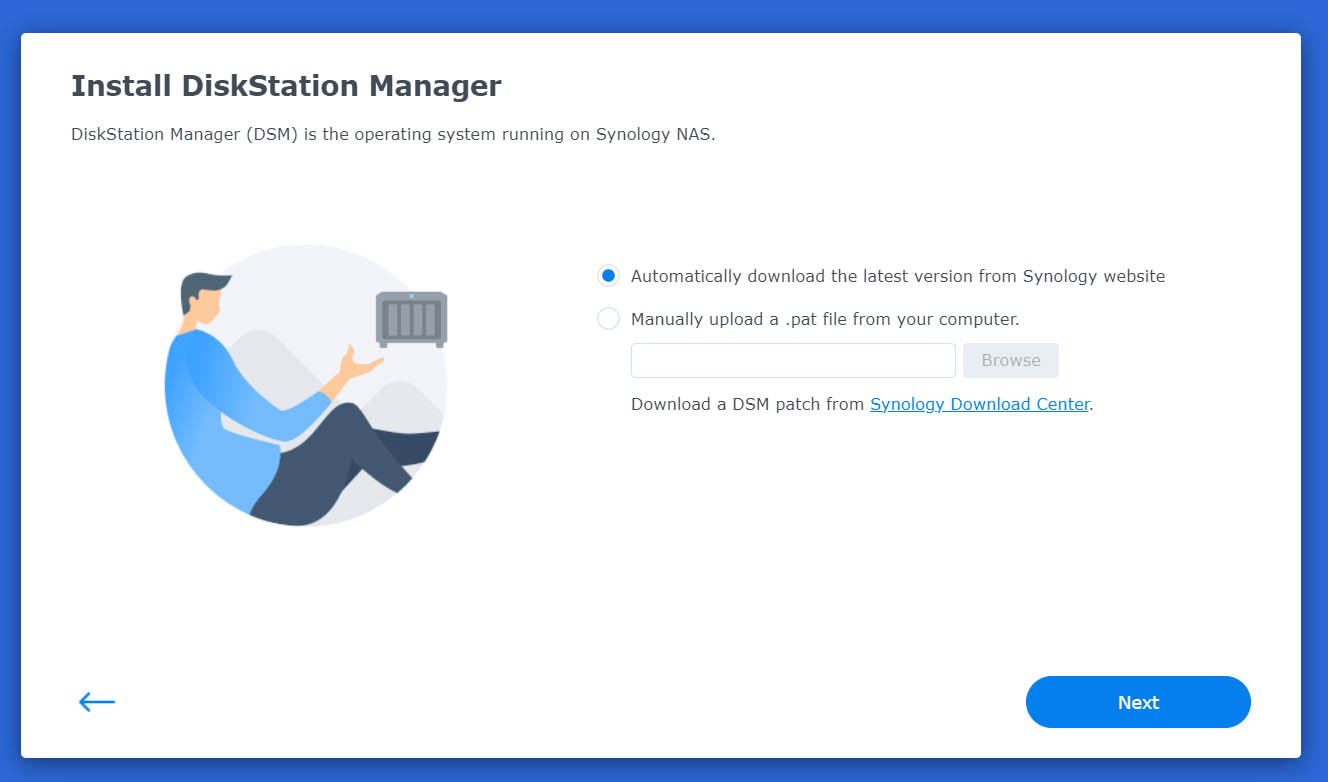Open the Synology Download Center link
This screenshot has height=782, width=1328.
979,404
